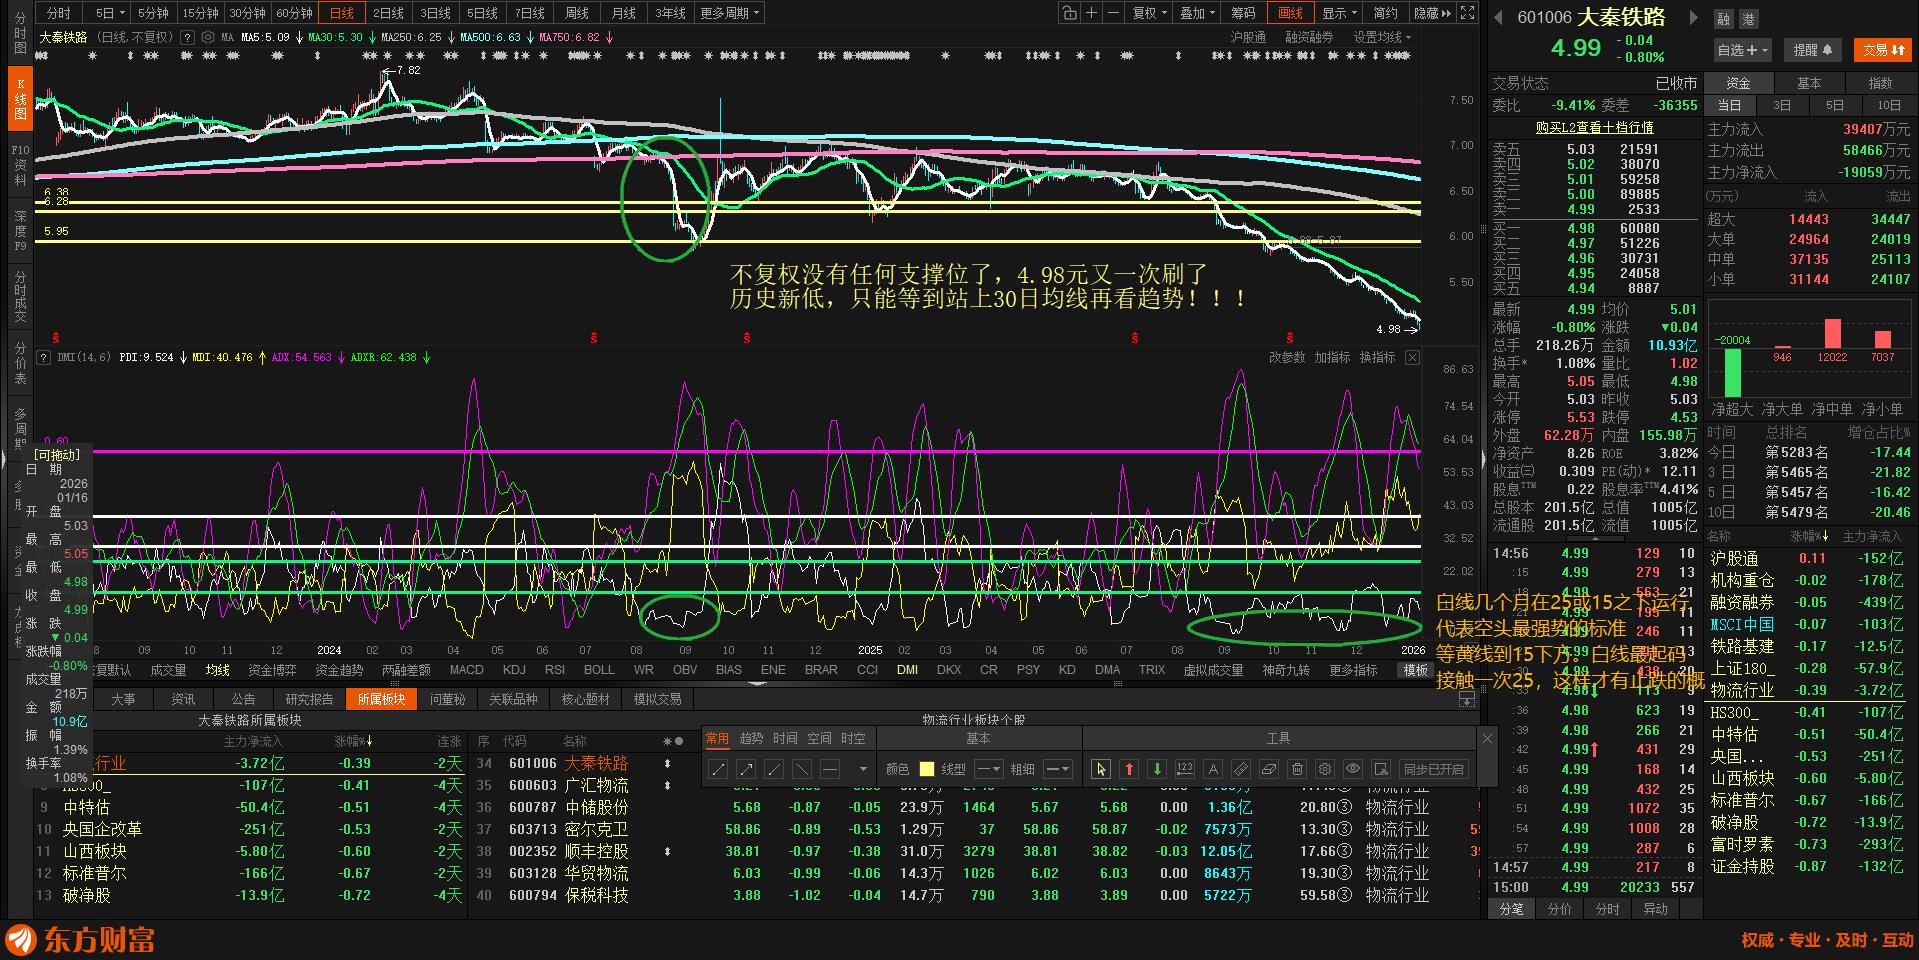Switch to the 周线 period tab
The height and width of the screenshot is (960, 1919).
pos(577,13)
